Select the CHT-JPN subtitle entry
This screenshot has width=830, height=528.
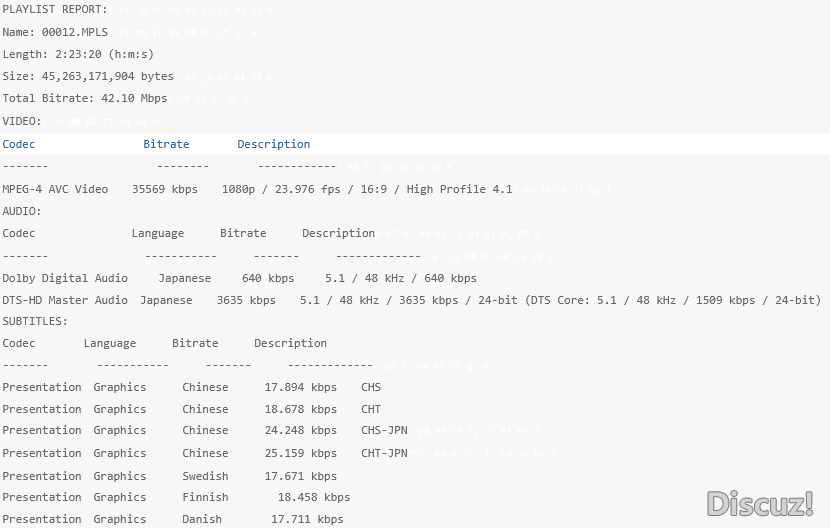pos(384,453)
